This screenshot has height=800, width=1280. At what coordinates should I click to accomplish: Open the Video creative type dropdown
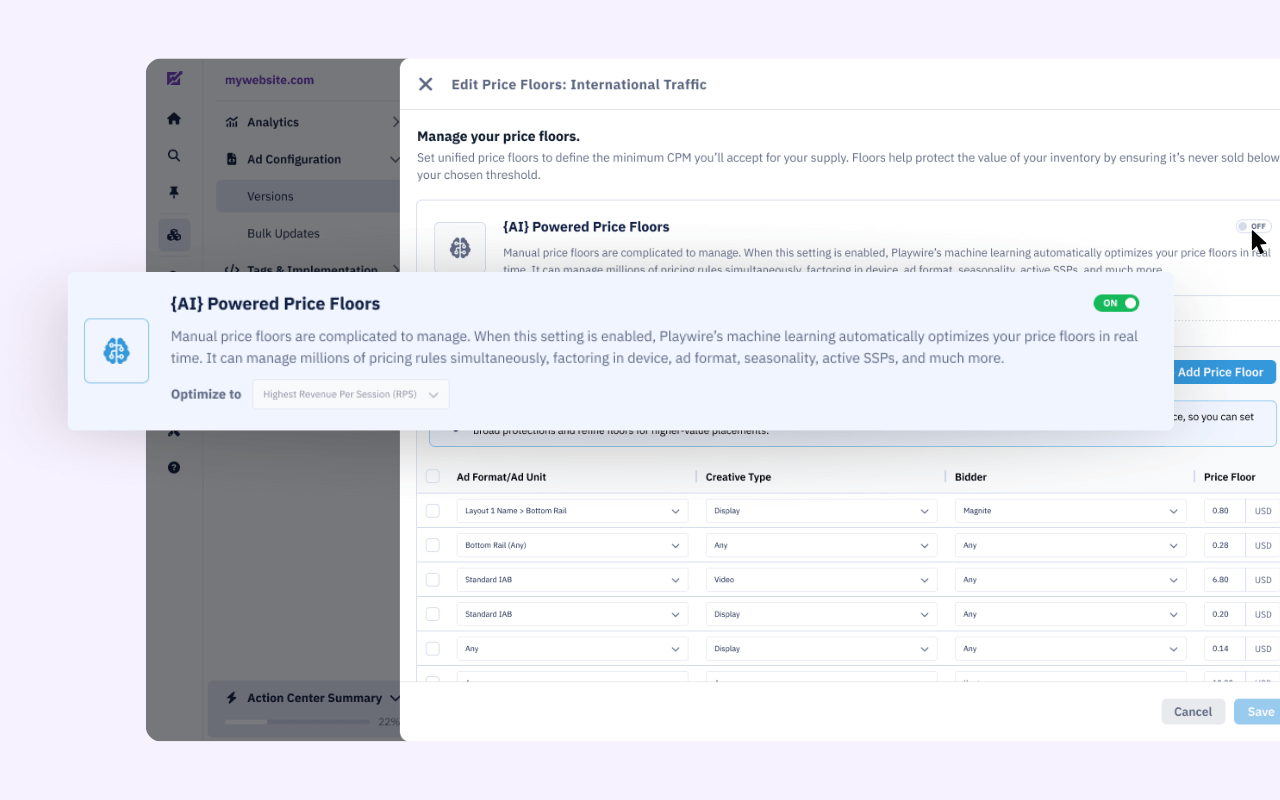[820, 580]
